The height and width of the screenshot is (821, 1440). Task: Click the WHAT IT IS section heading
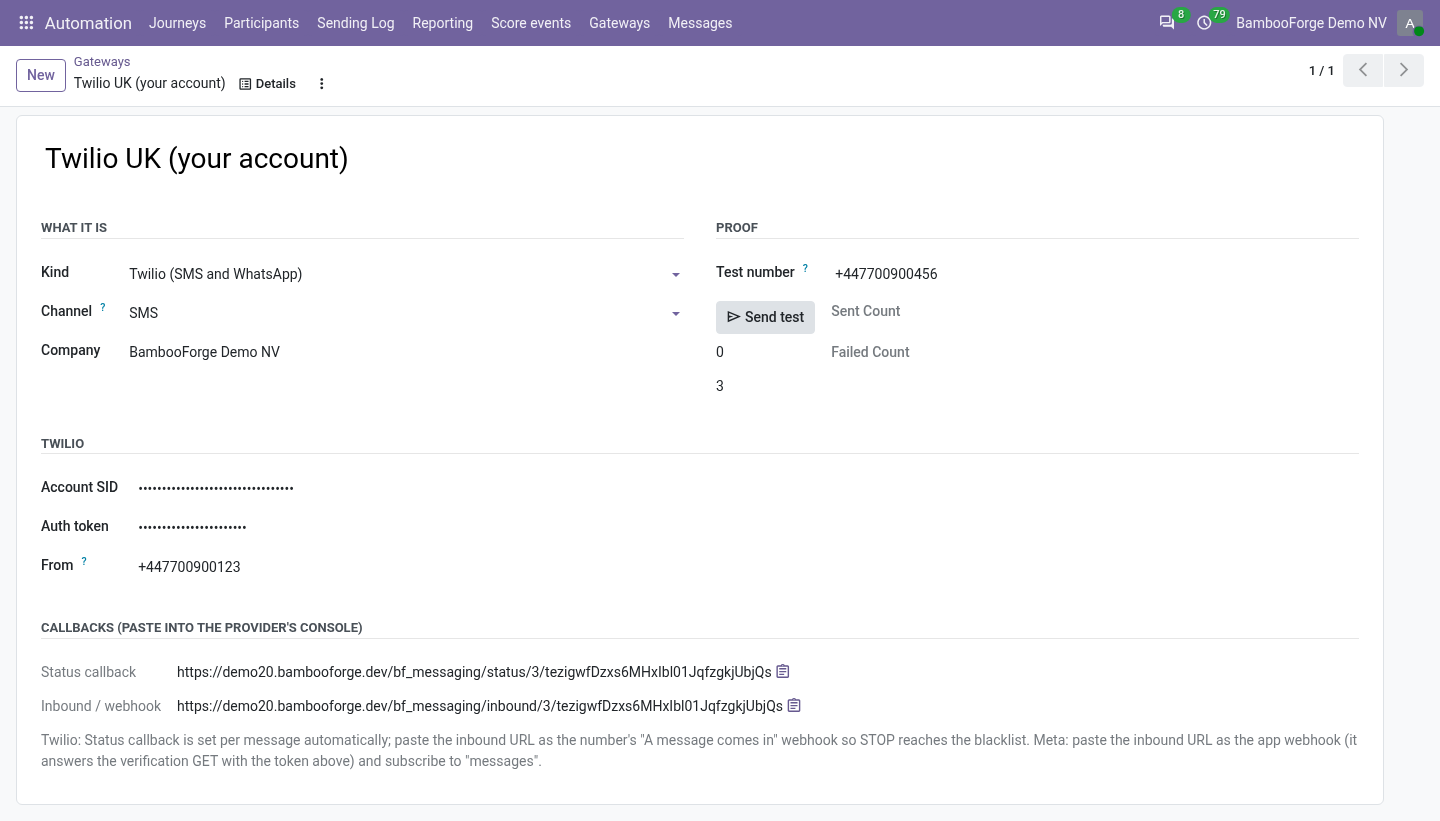pos(74,228)
